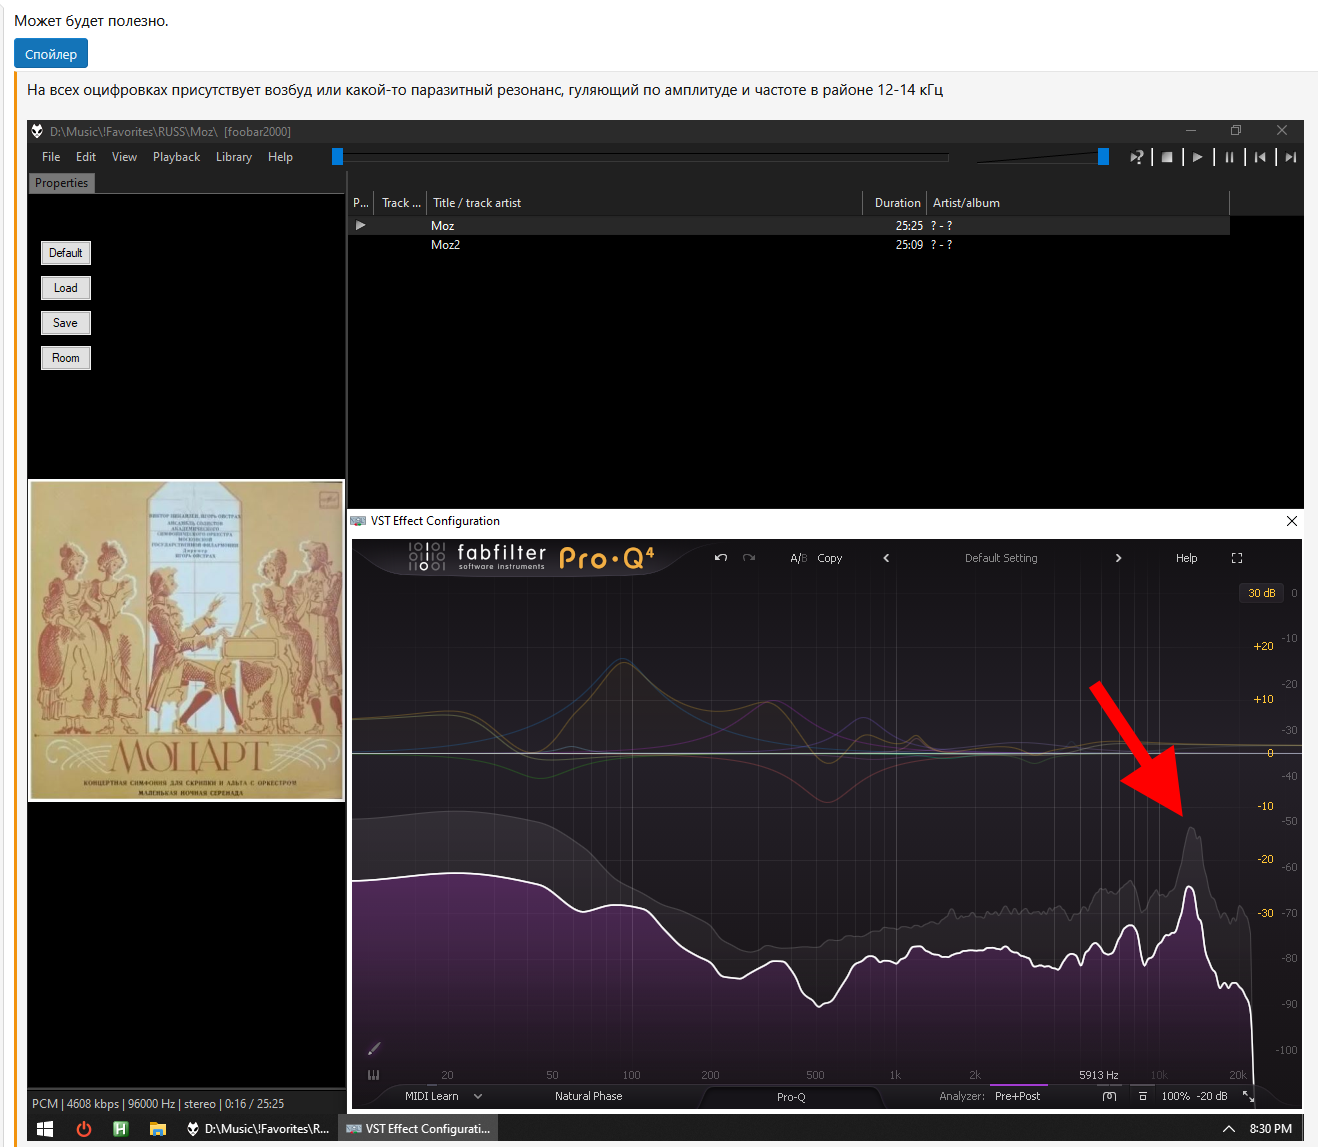Open the Help menu in foobar2000
1318x1147 pixels.
[x=280, y=157]
